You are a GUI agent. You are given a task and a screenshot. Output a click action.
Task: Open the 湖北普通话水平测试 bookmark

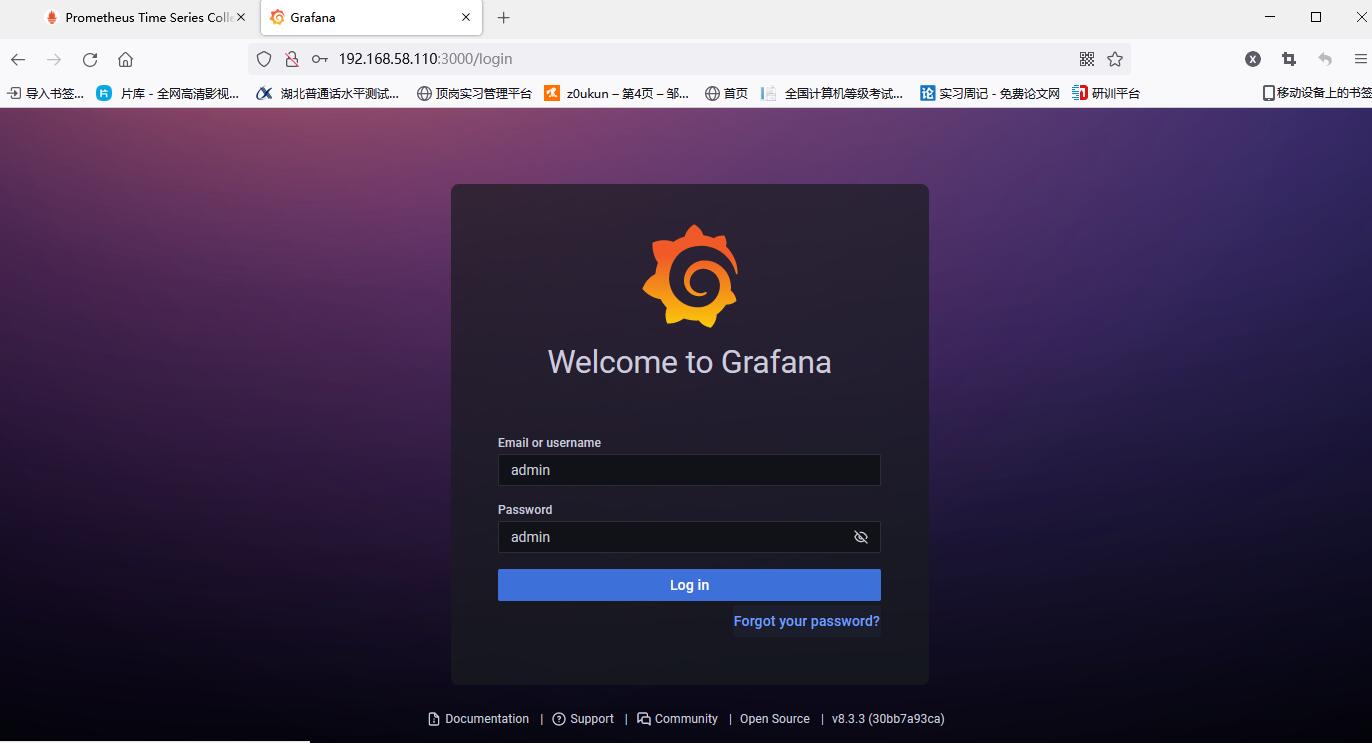point(328,93)
